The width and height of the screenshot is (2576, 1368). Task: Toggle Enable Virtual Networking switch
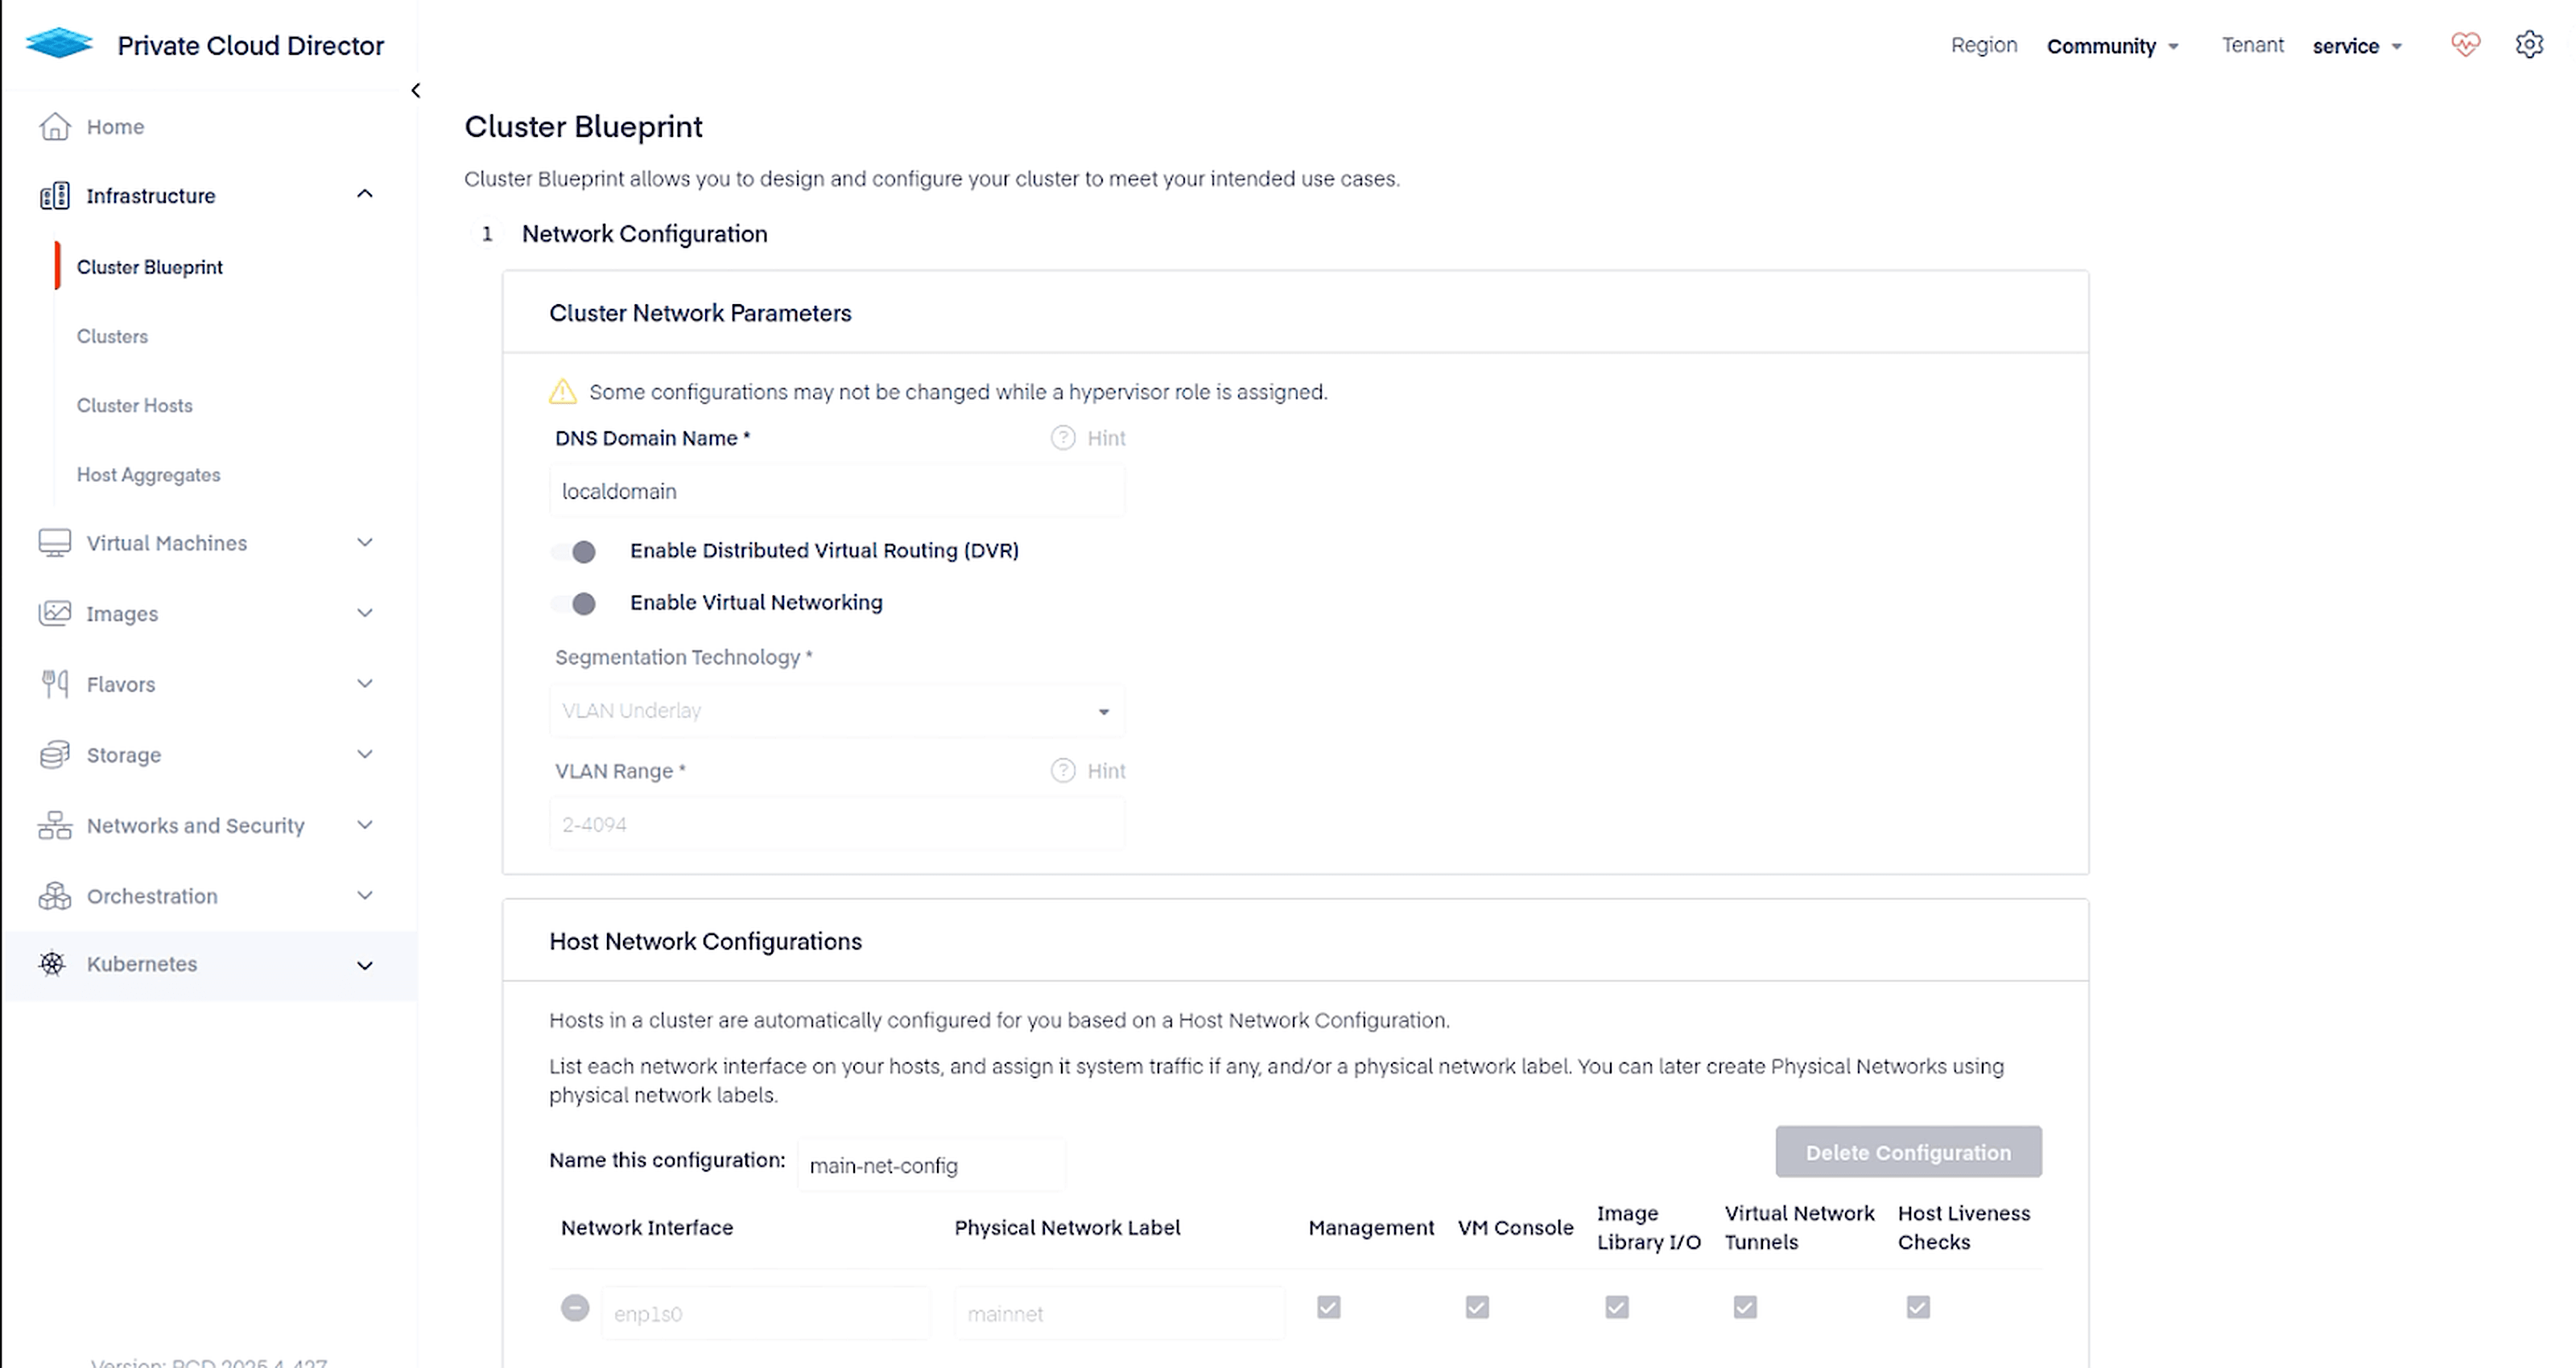pyautogui.click(x=575, y=604)
